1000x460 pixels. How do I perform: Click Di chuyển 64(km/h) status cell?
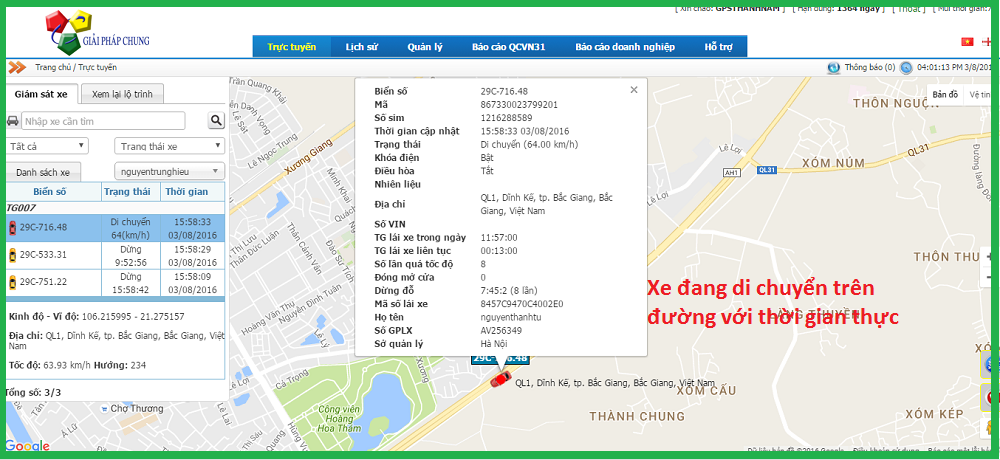click(131, 228)
